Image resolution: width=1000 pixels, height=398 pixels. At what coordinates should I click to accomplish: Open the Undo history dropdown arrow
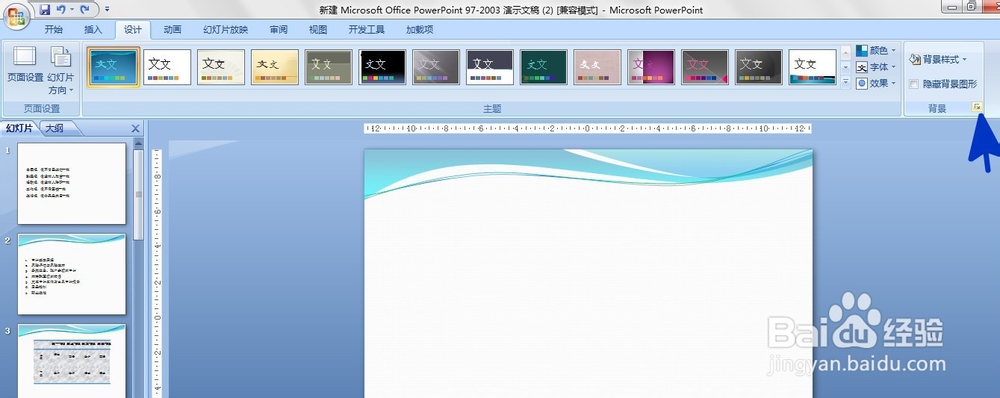coord(72,10)
